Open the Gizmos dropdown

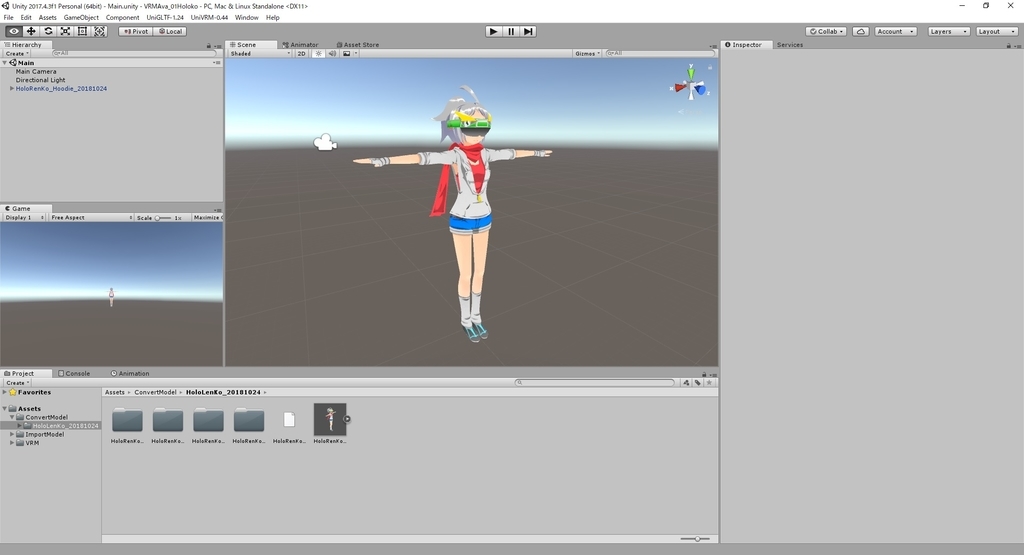click(x=587, y=54)
